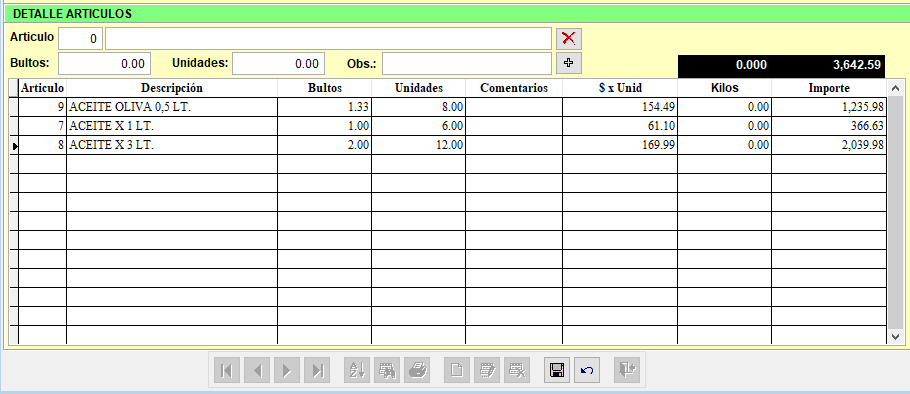The width and height of the screenshot is (910, 394).
Task: Click the 366.63 Importe cell
Action: 829,126
